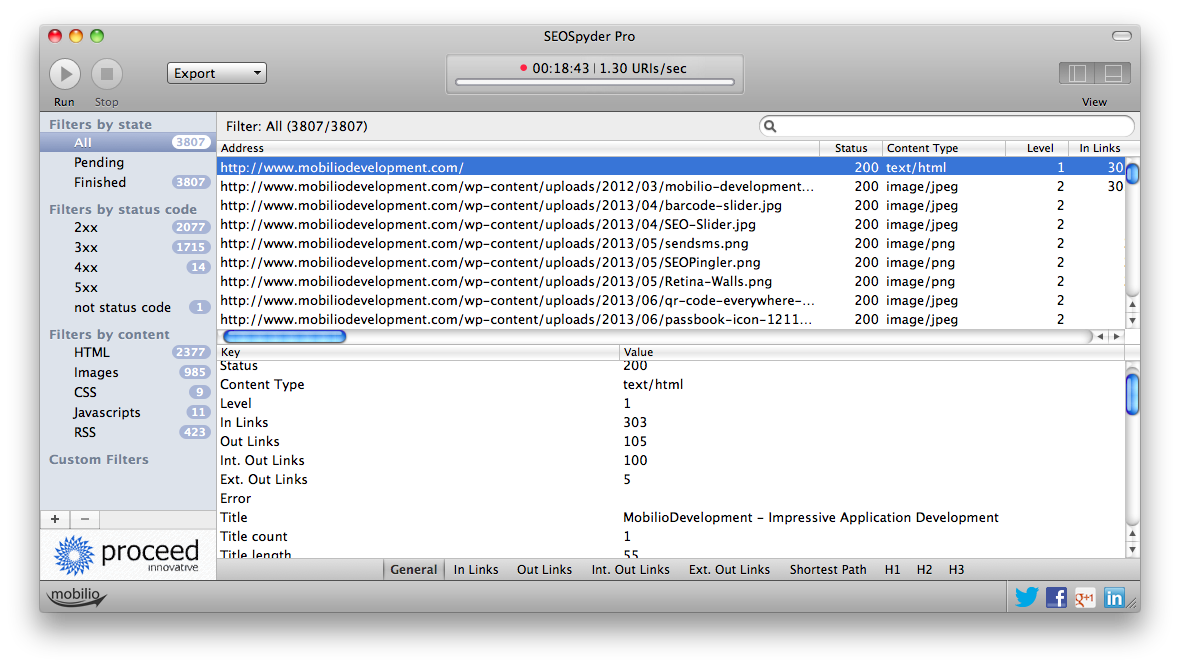Click the Key column header in details

coord(418,352)
